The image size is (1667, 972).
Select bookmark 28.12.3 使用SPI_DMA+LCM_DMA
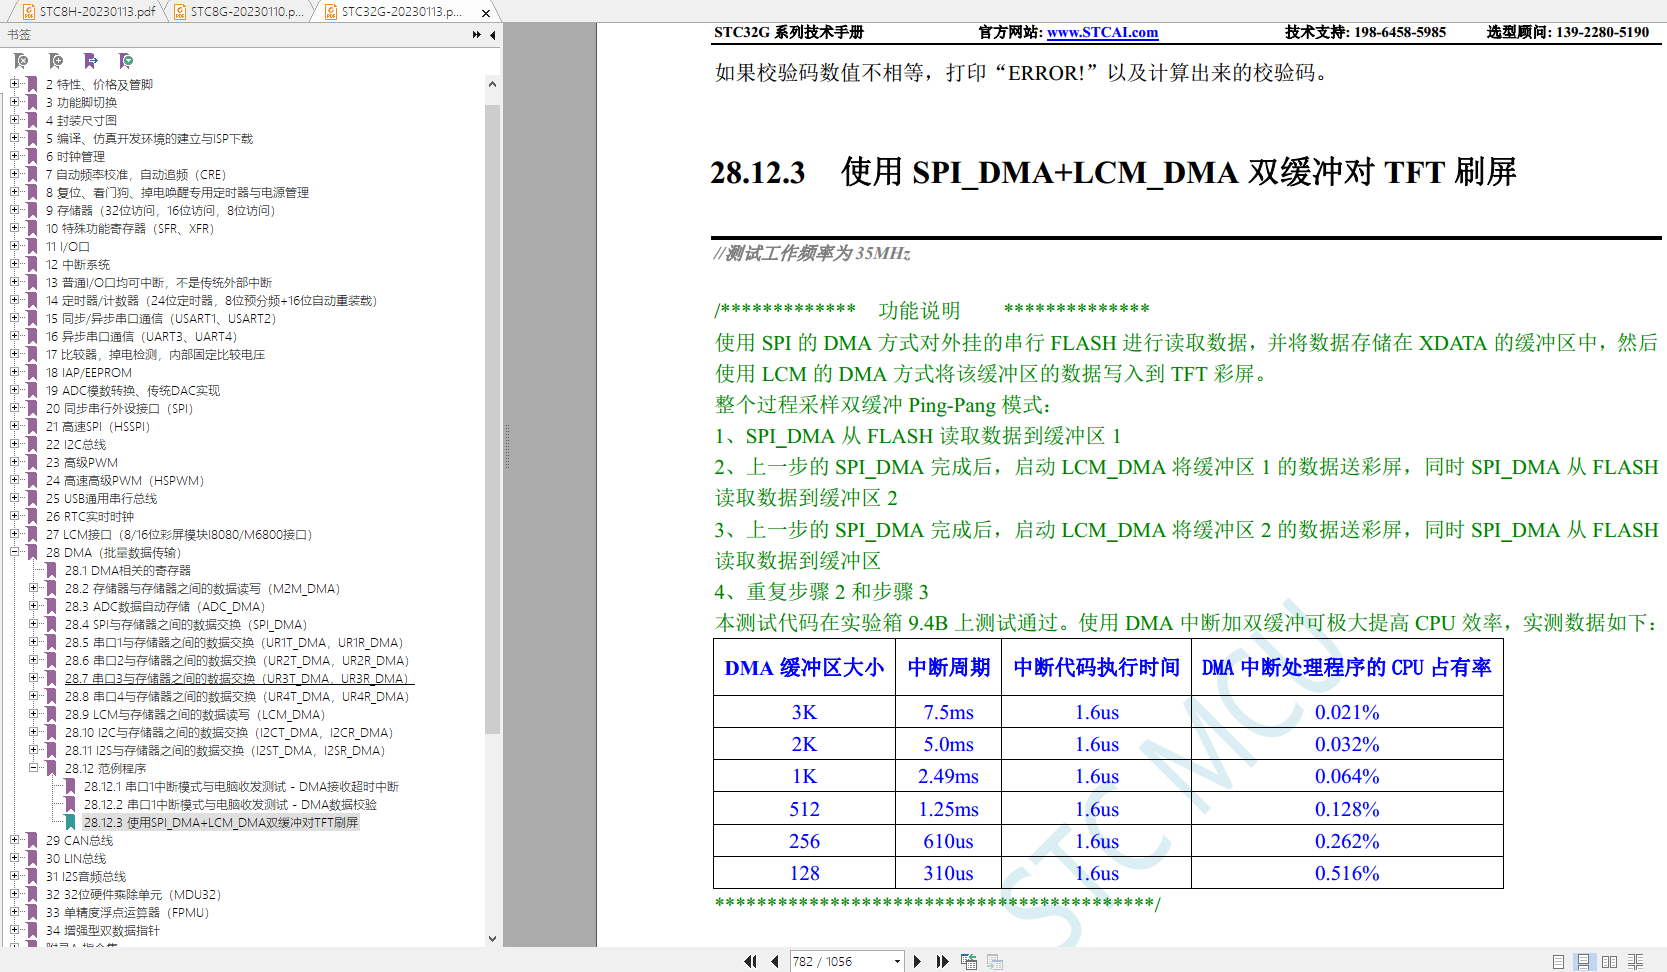coord(220,823)
